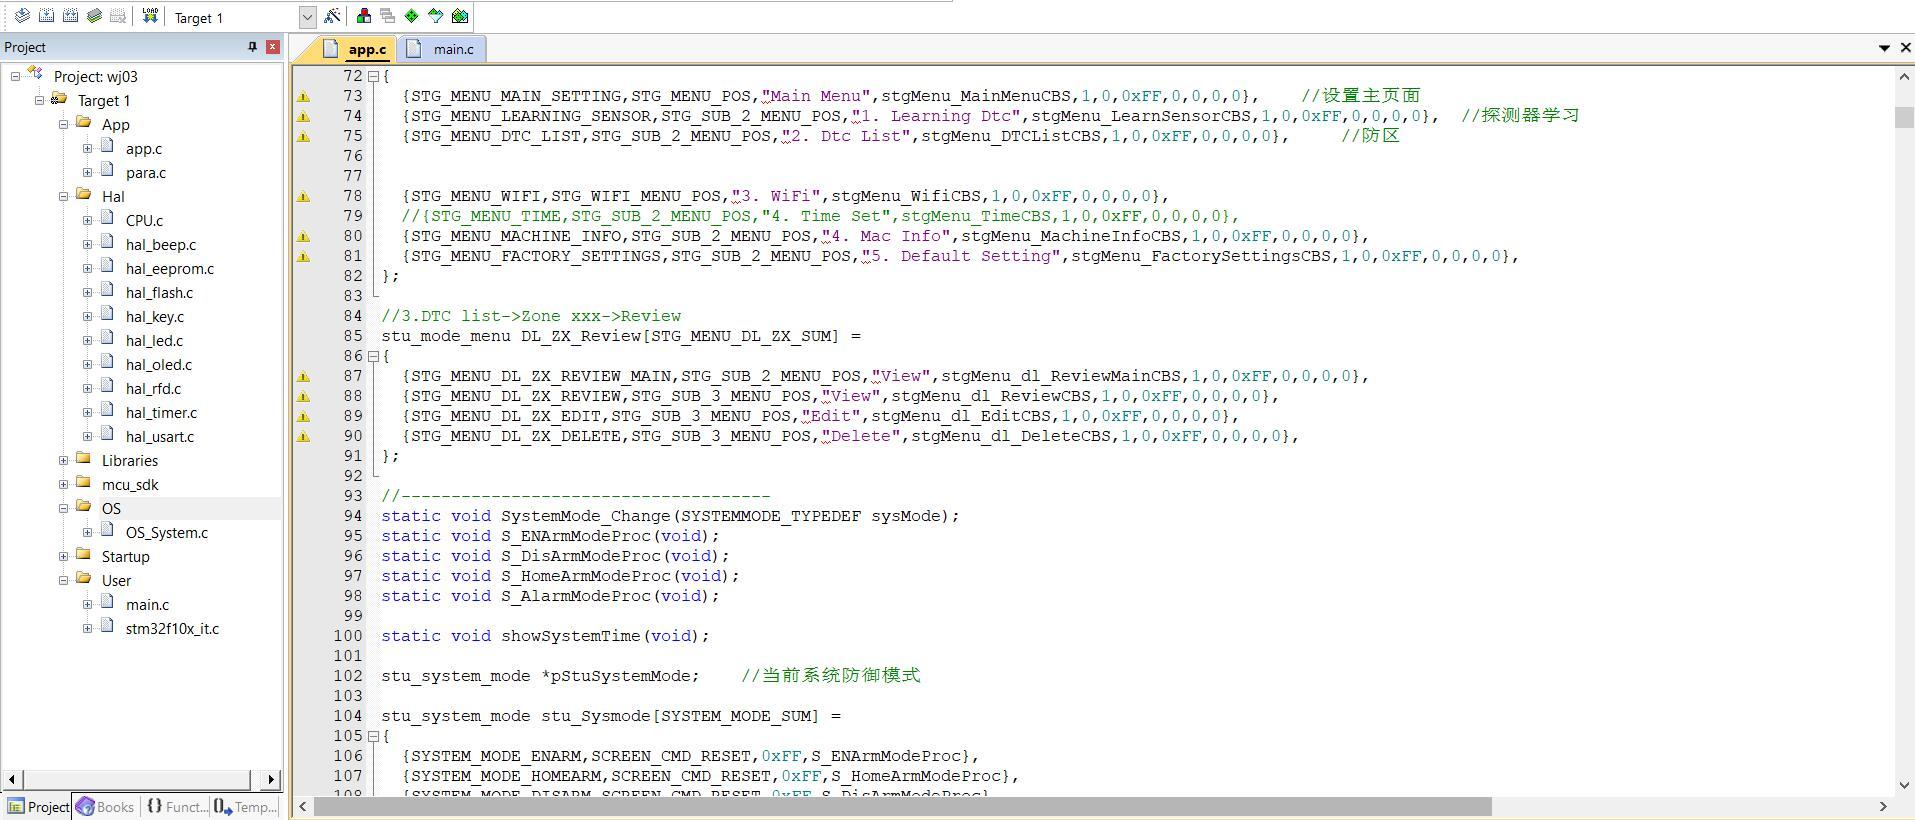This screenshot has height=820, width=1915.
Task: Collapse the Project: wj03 root node
Action: pyautogui.click(x=15, y=76)
